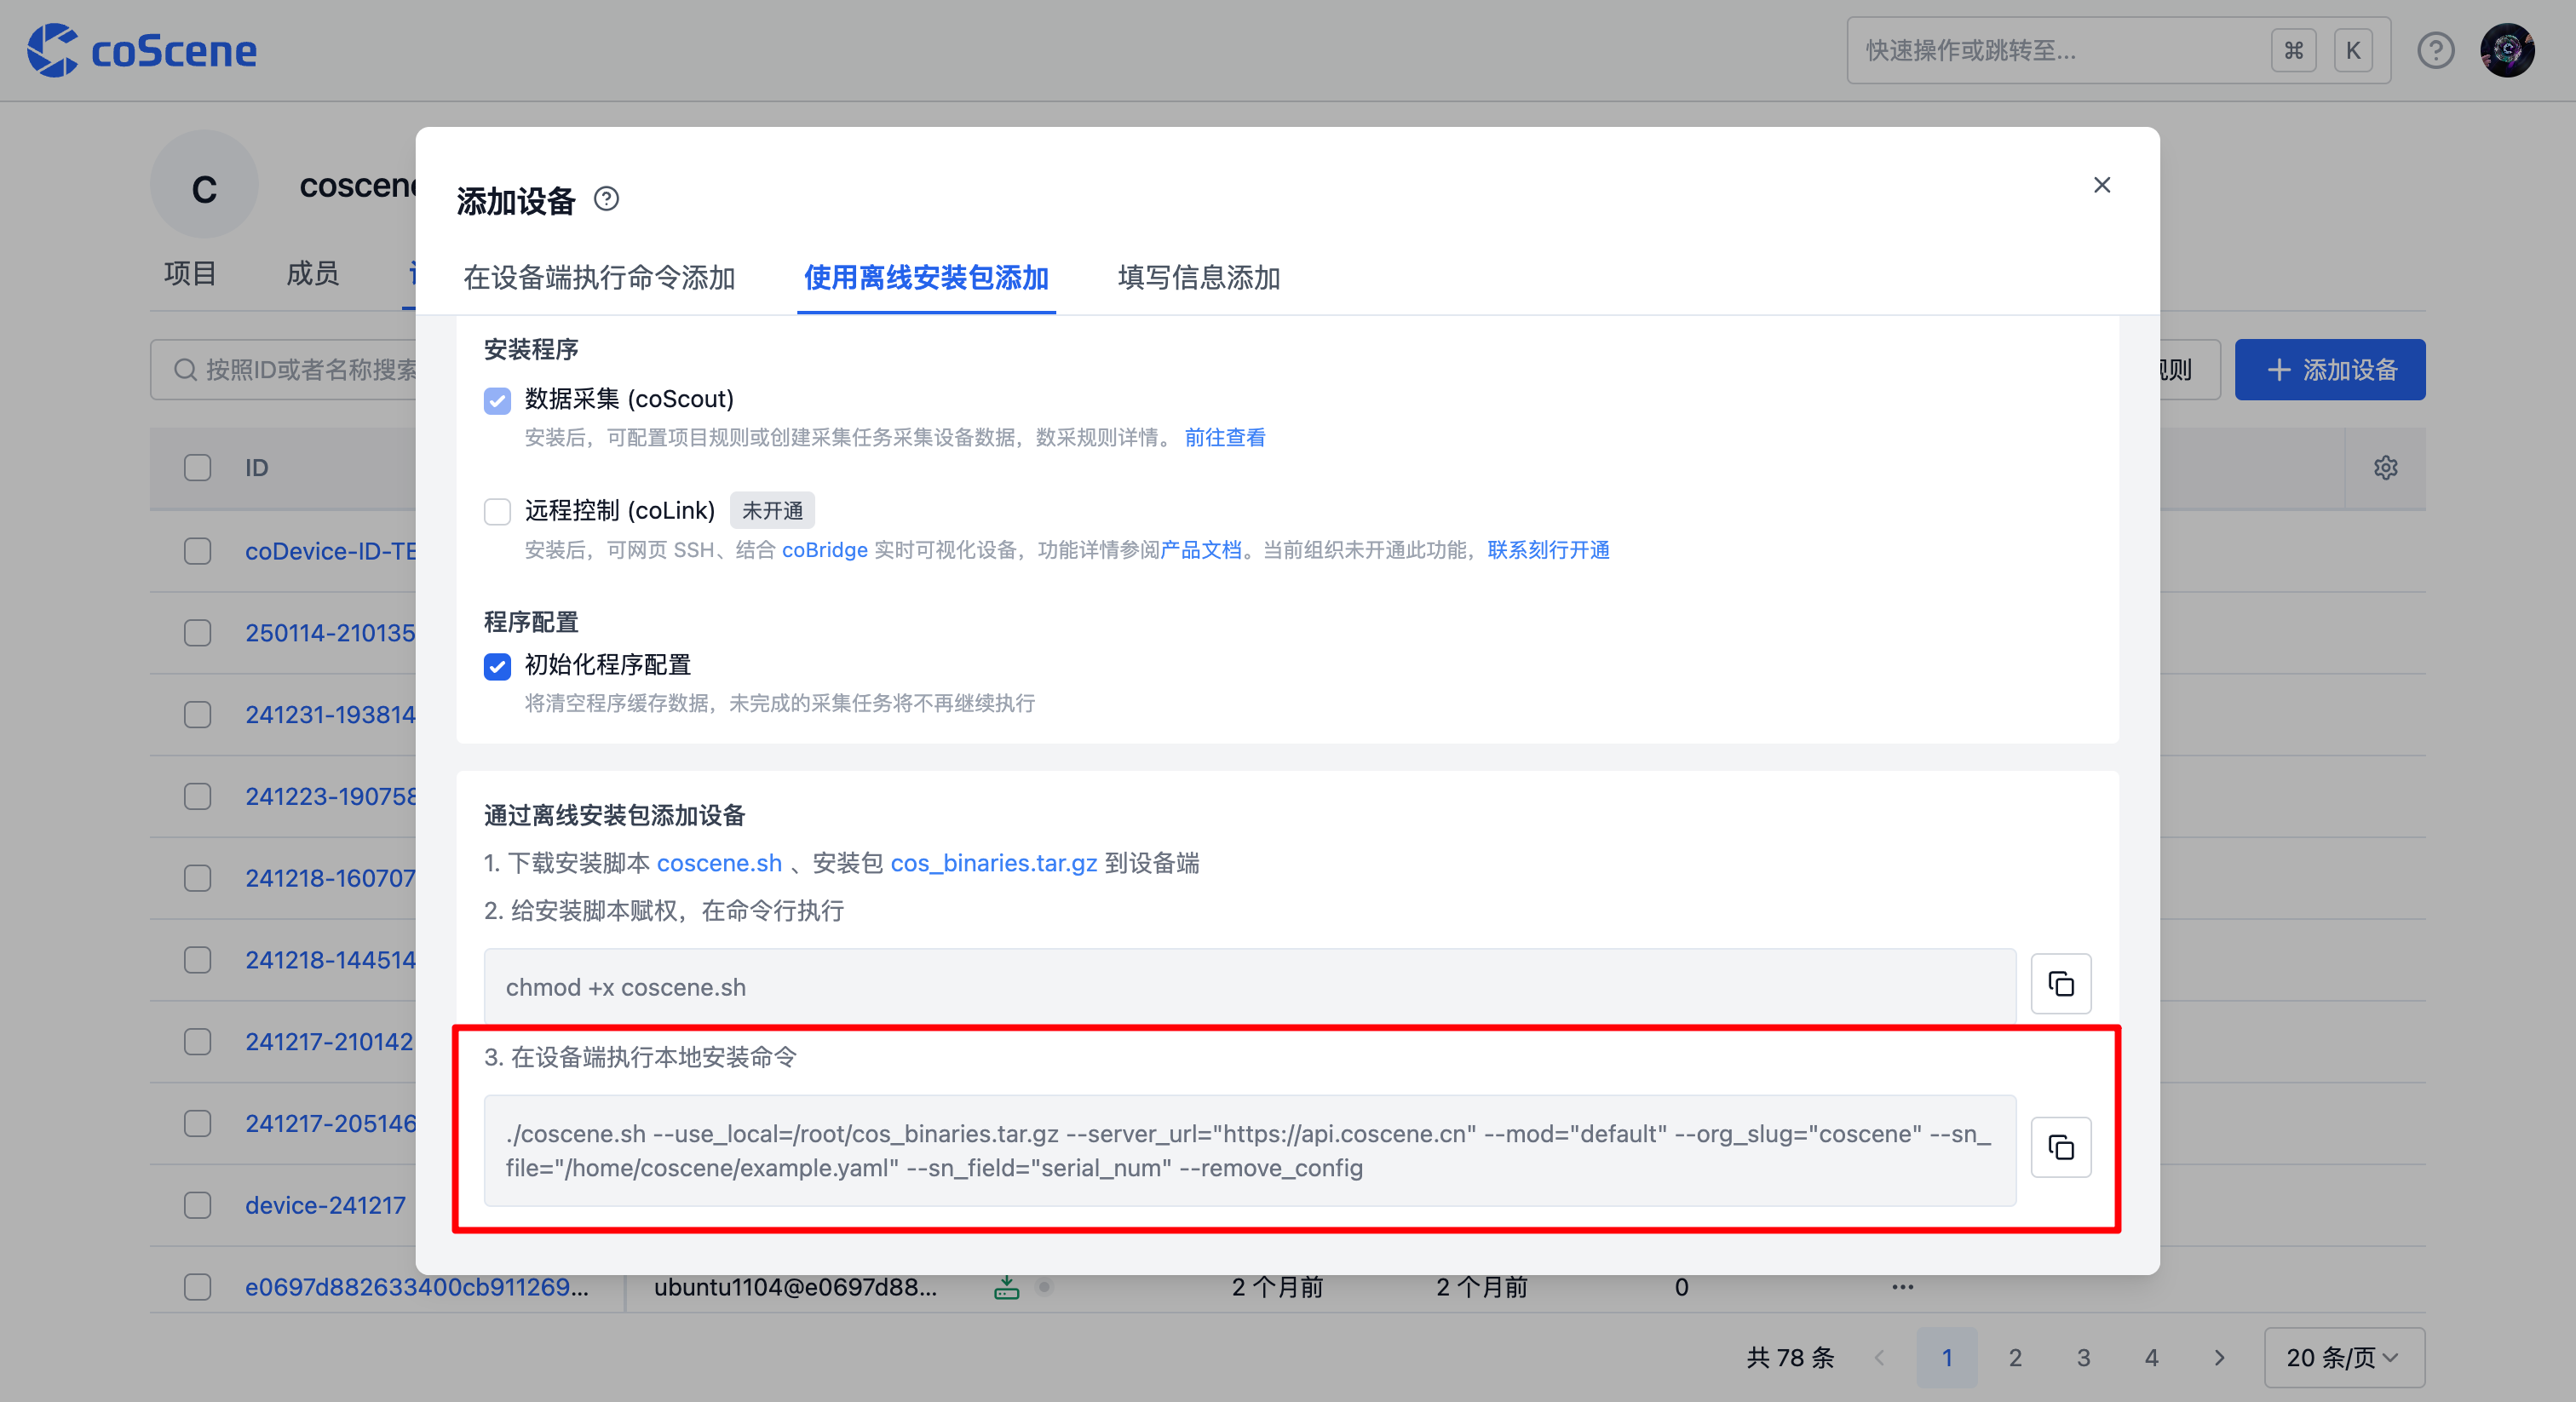Uncheck 初始化程序配置 checkbox
Screen dimensions: 2576x1402
pos(497,666)
